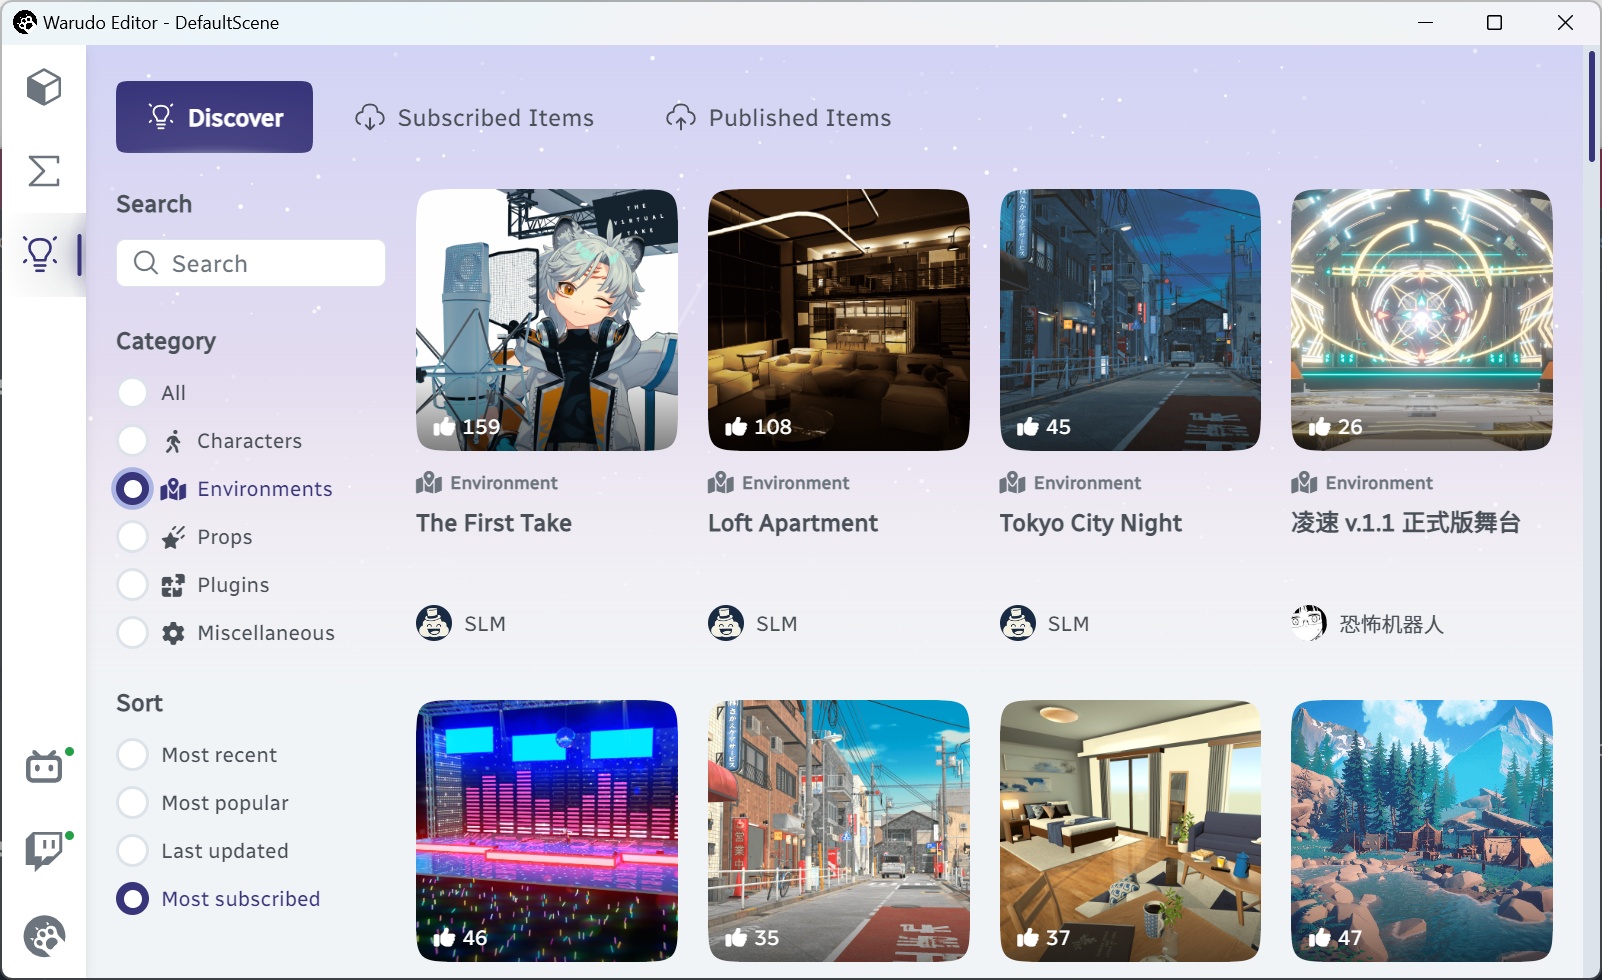
Task: Select the Discover lightbulb sidebar icon
Action: (41, 254)
